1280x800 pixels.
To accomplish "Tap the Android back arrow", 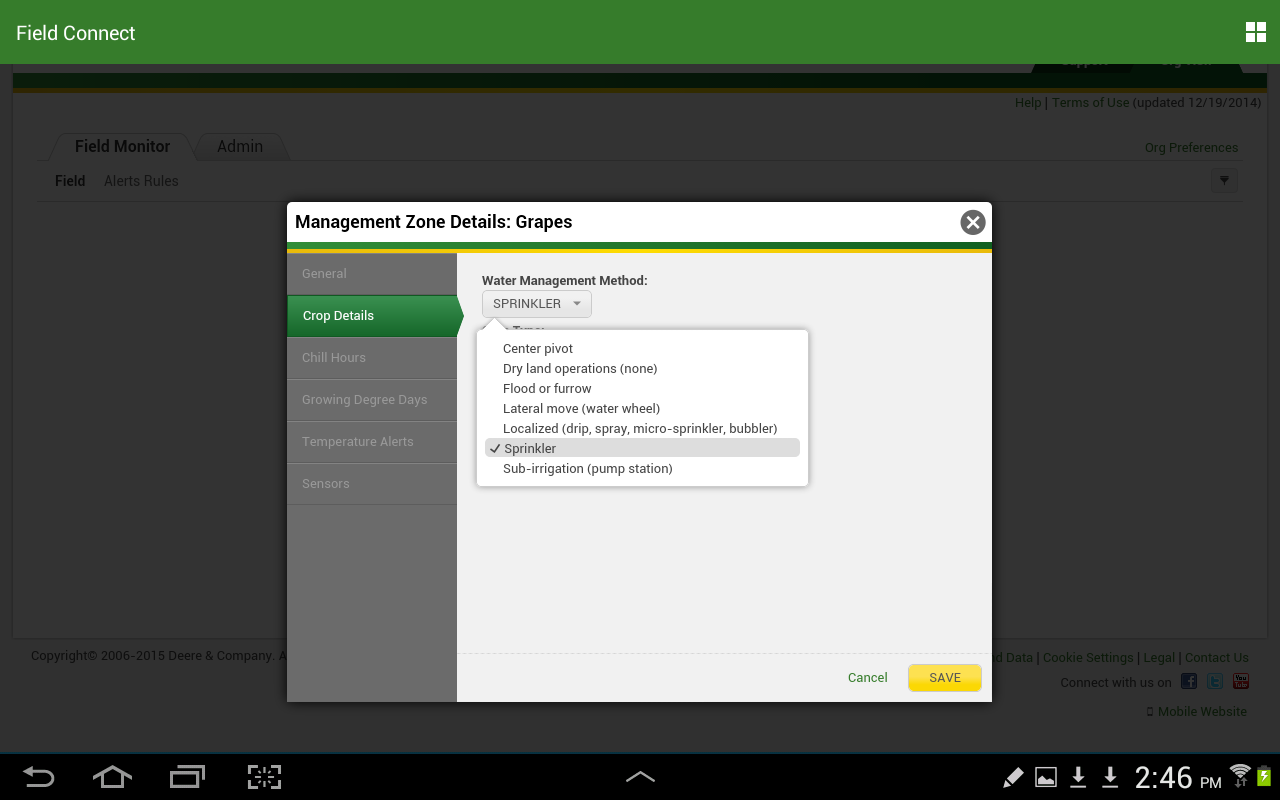I will coord(39,777).
